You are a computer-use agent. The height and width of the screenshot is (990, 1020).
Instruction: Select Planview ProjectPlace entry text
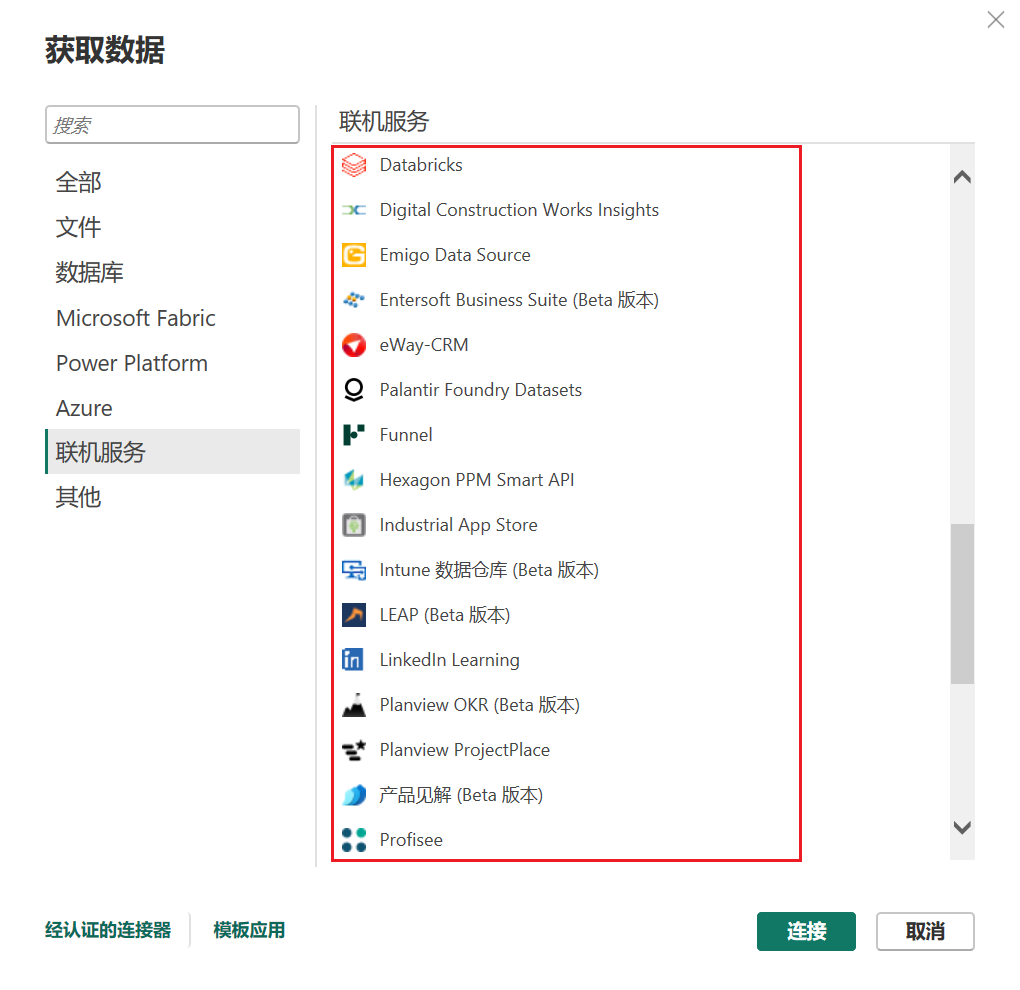click(464, 750)
